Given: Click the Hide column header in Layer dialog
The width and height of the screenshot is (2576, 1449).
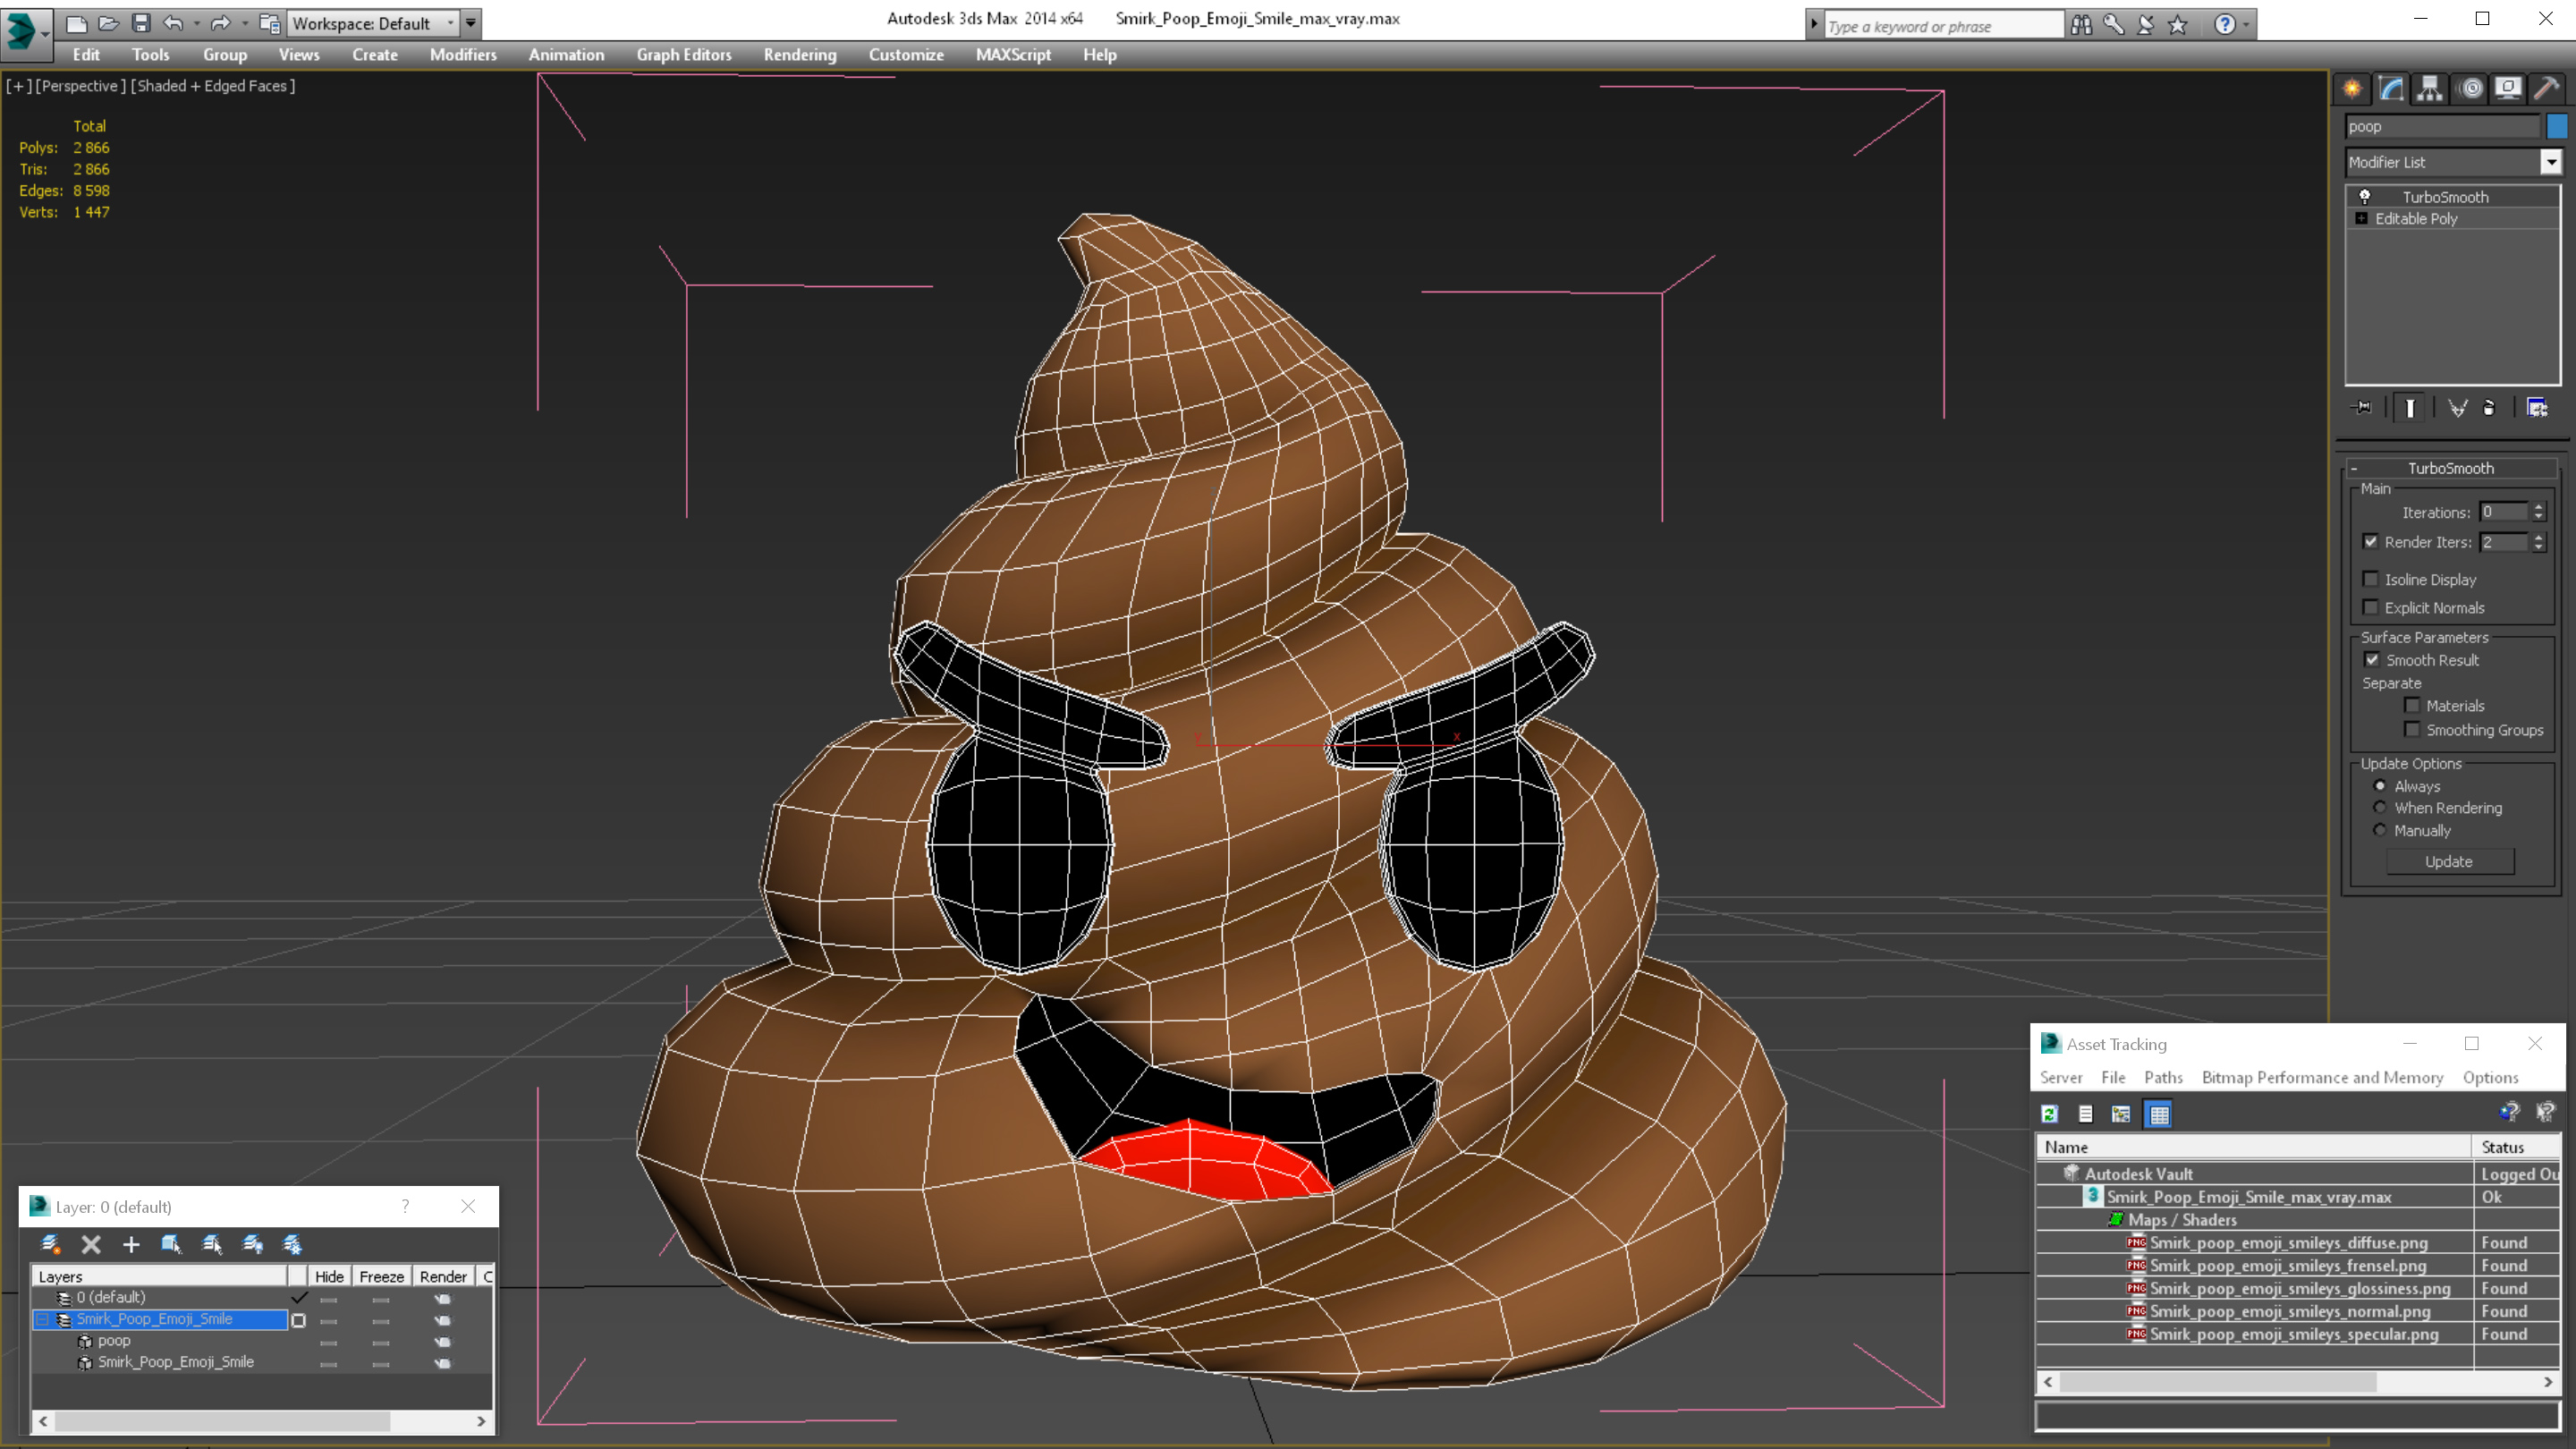Looking at the screenshot, I should (329, 1276).
